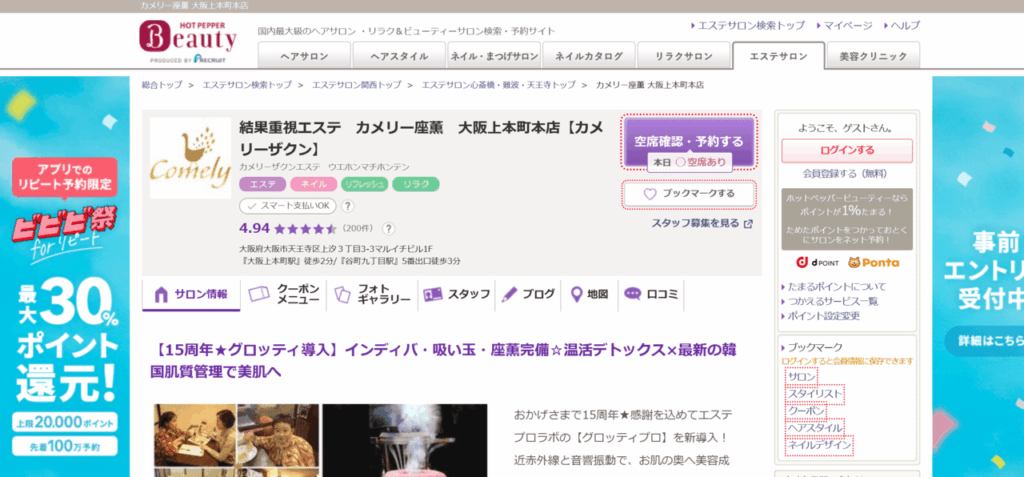Click the ビビビ祭 left banner ad
Screen dimensions: 1024x477
pos(65,276)
